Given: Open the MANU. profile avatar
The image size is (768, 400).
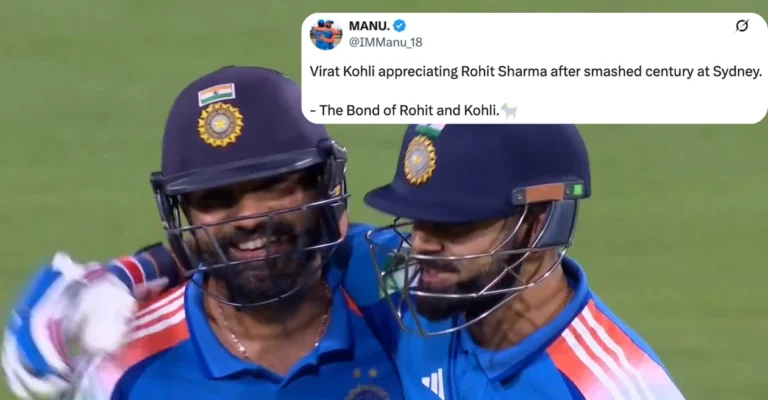Looking at the screenshot, I should click(326, 34).
